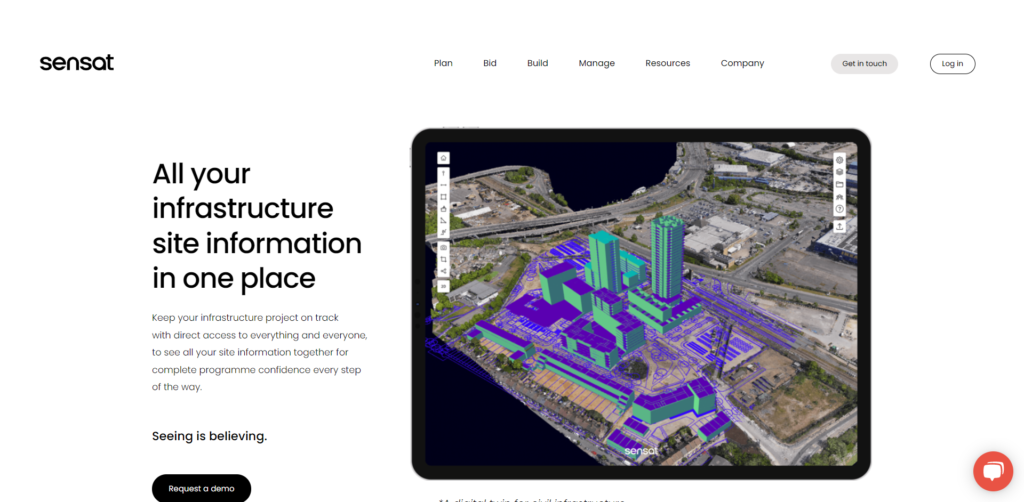Open the Resources menu
1024x502 pixels.
coord(667,63)
